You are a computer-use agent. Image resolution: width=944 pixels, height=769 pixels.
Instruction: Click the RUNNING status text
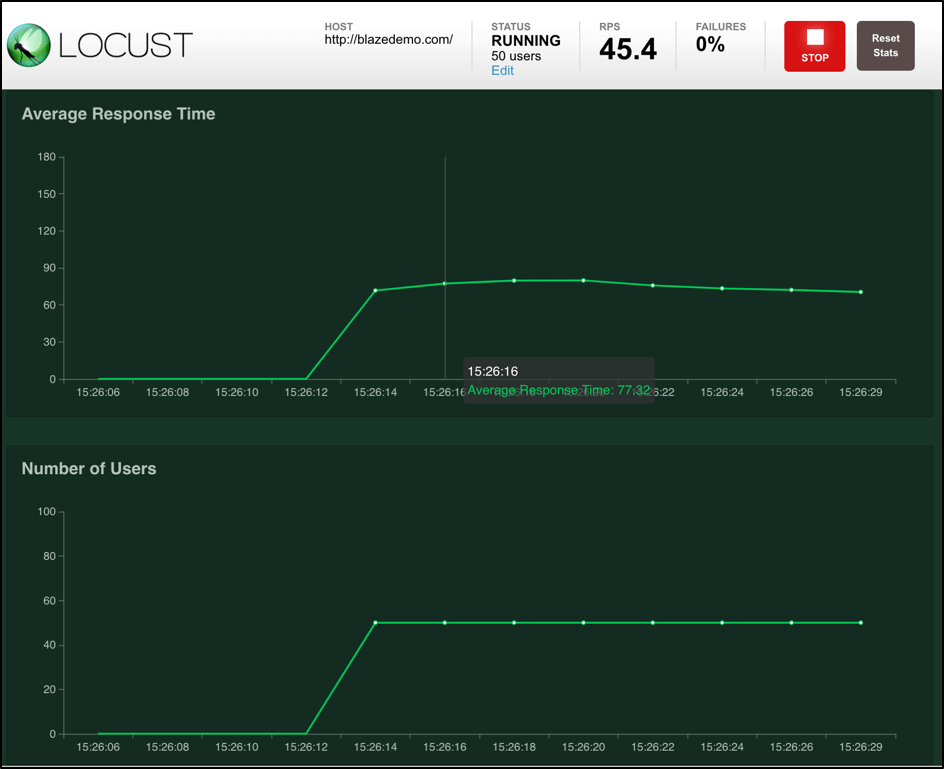click(526, 41)
